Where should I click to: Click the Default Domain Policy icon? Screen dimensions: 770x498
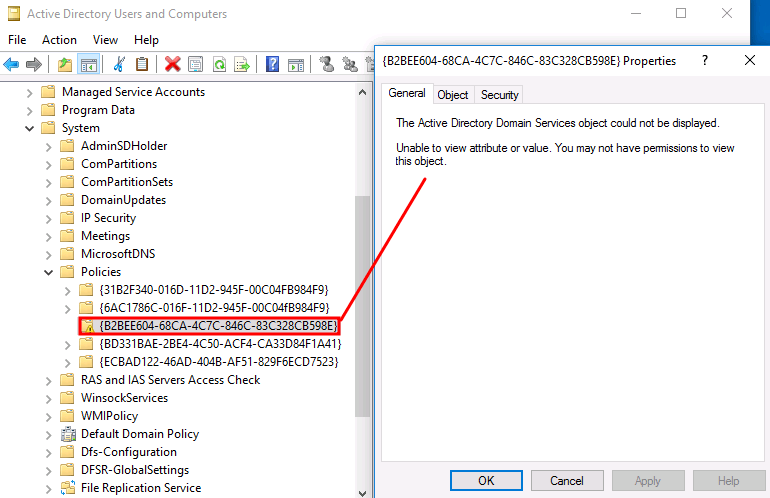pyautogui.click(x=68, y=434)
